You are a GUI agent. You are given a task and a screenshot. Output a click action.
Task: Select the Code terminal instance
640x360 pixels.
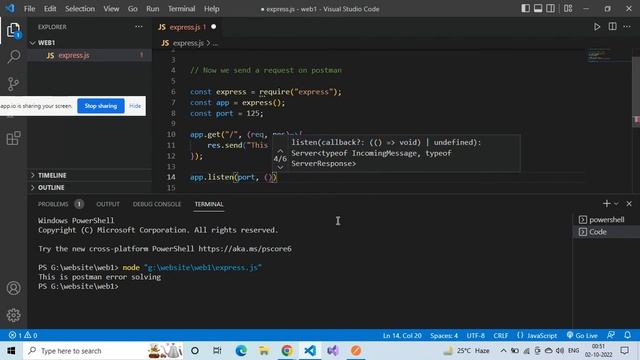(x=605, y=232)
